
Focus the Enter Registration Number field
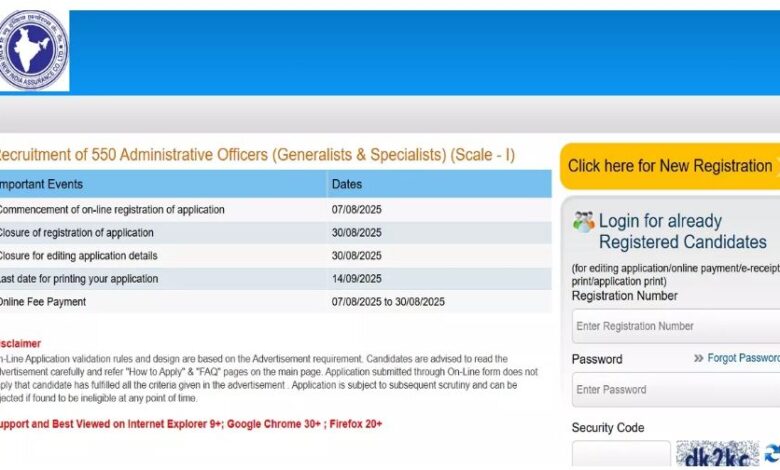[676, 326]
